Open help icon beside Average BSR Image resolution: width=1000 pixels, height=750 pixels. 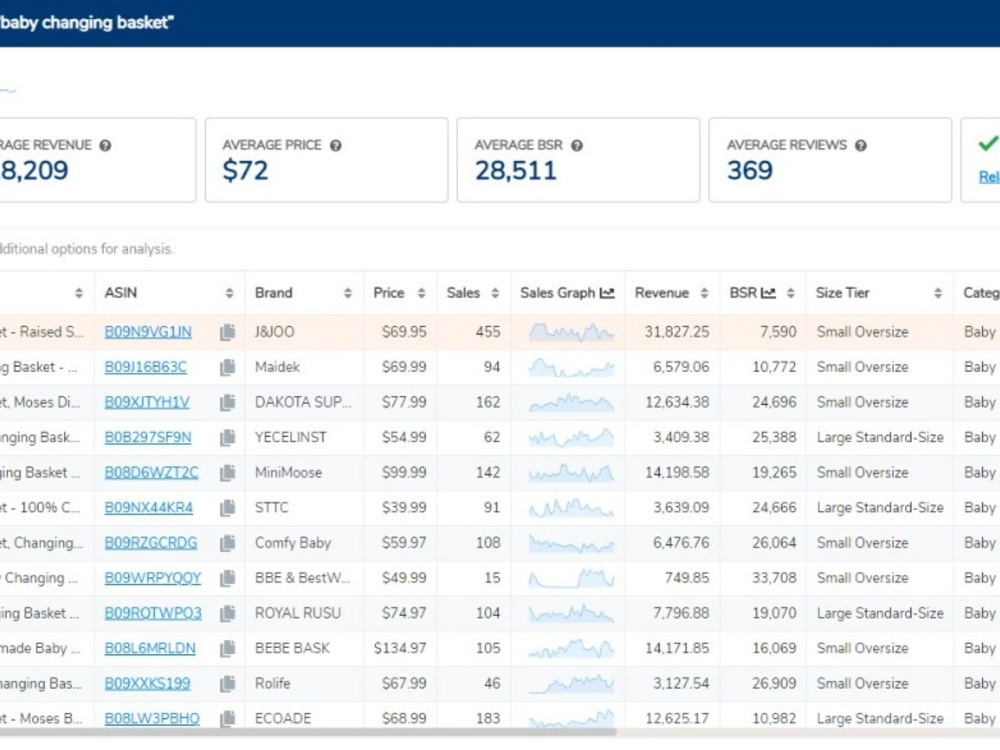click(577, 145)
